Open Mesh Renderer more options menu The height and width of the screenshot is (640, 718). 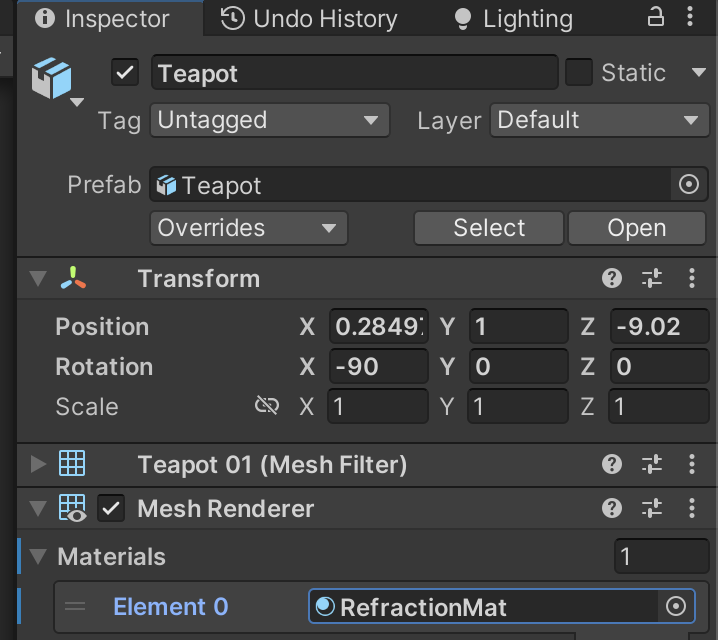tap(692, 509)
